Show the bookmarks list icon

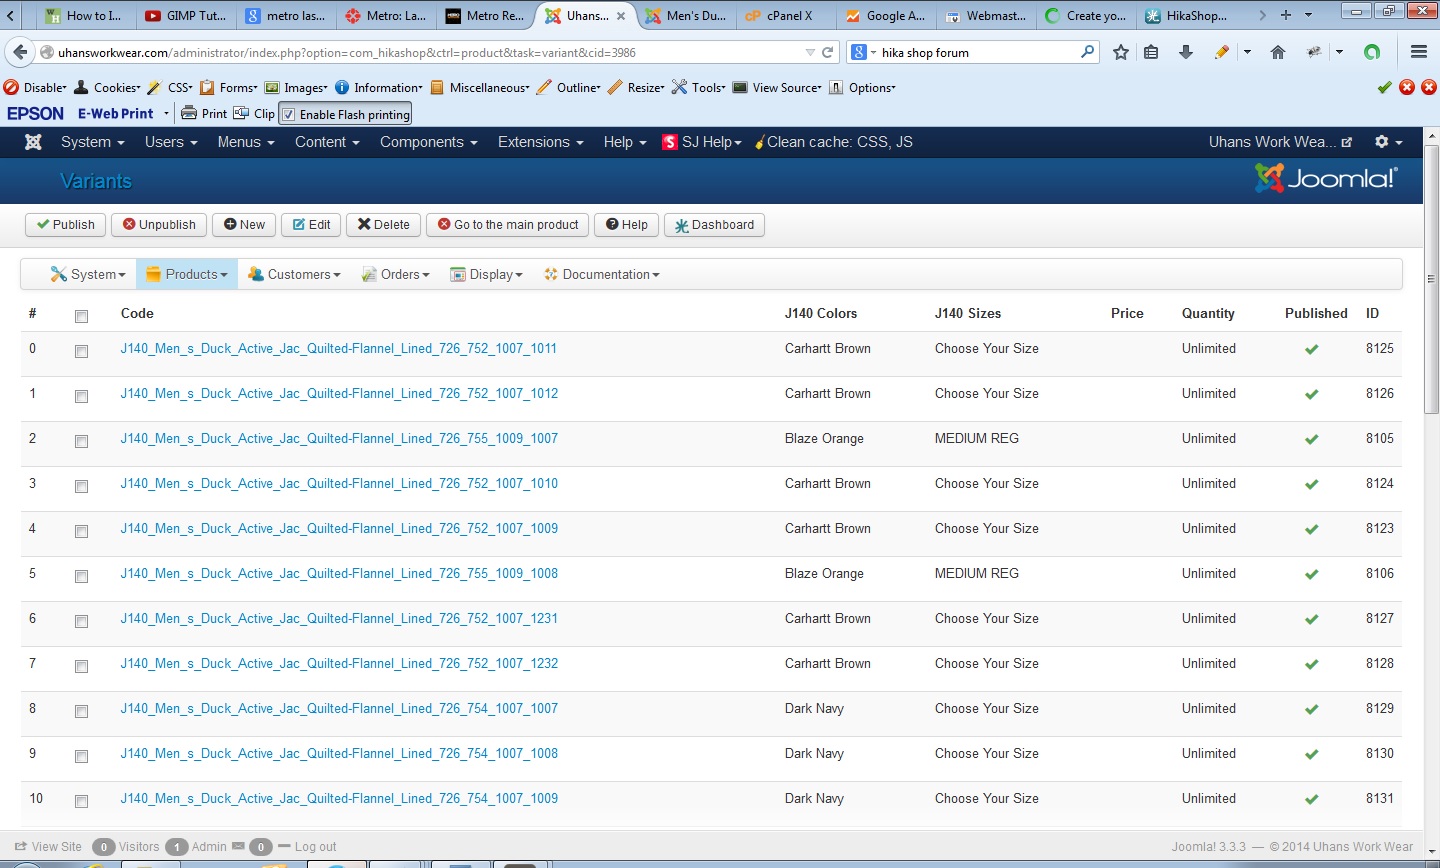(1152, 52)
